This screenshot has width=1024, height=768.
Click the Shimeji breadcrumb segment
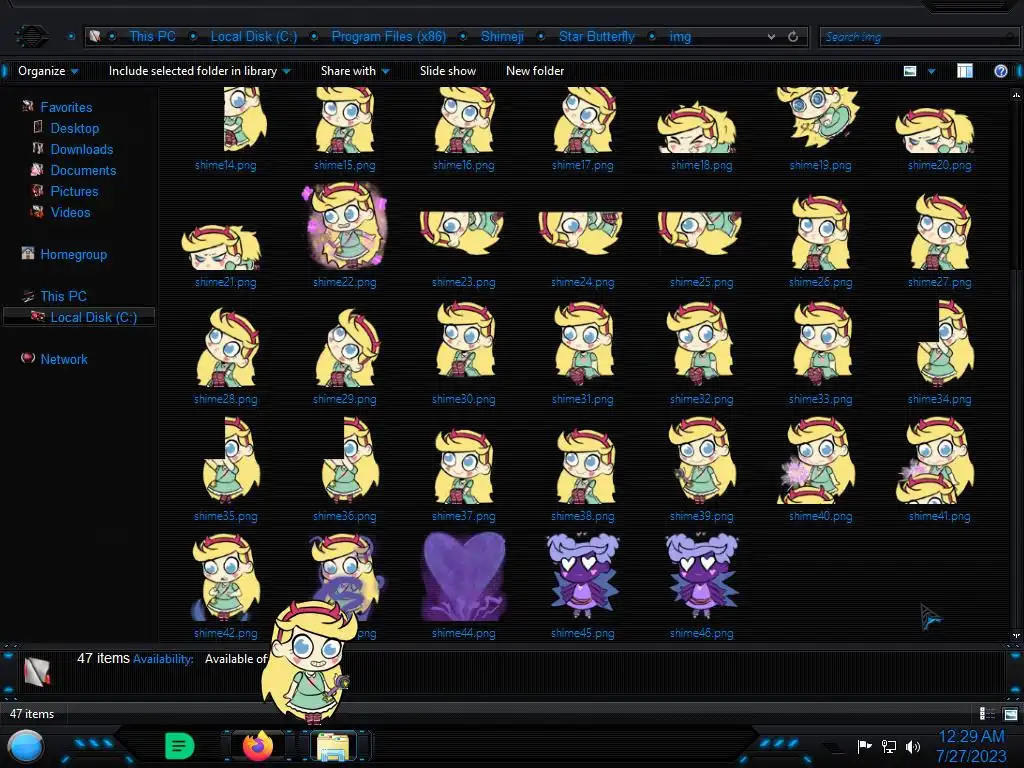pyautogui.click(x=502, y=37)
